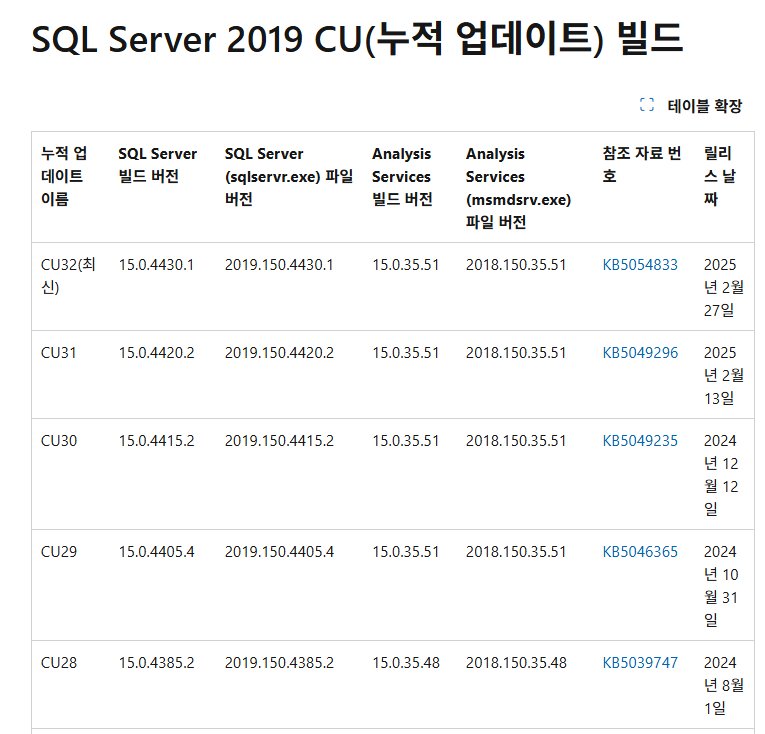Click the expand table icon
Viewport: 765px width, 734px height.
tap(646, 105)
